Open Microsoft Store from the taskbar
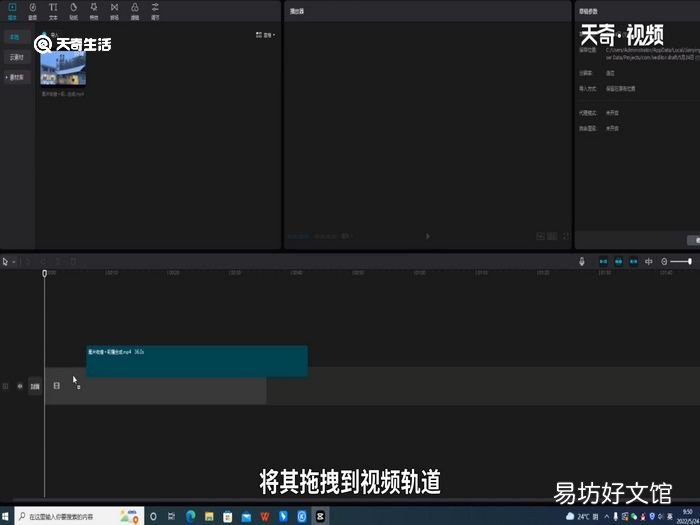 (228, 517)
